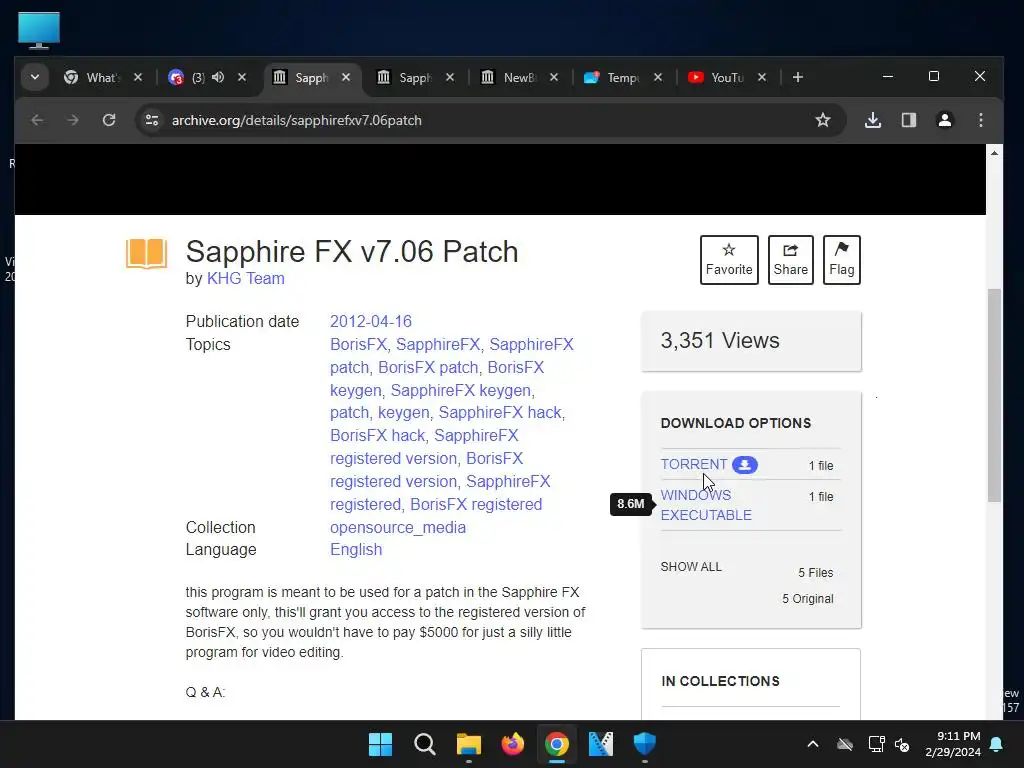Open the Windows Start menu
The image size is (1024, 768).
point(380,744)
